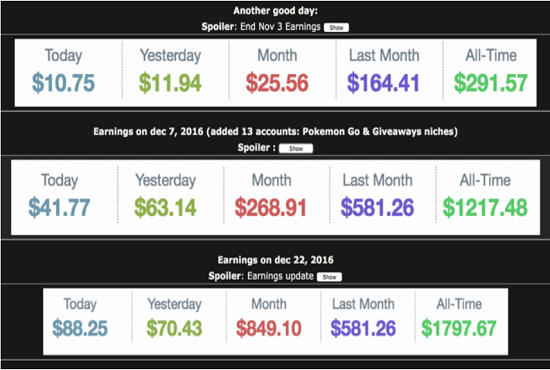Viewport: 550px width, 370px height.
Task: Click the All-Time label above $1217.48
Action: (x=485, y=180)
